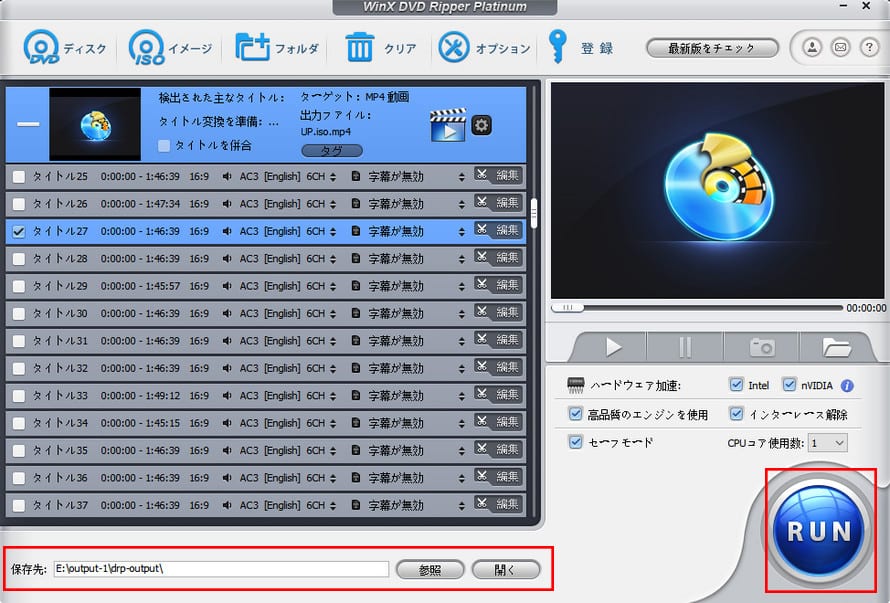The height and width of the screenshot is (603, 890).
Task: Turn off セーフモード safe mode
Action: coord(575,441)
